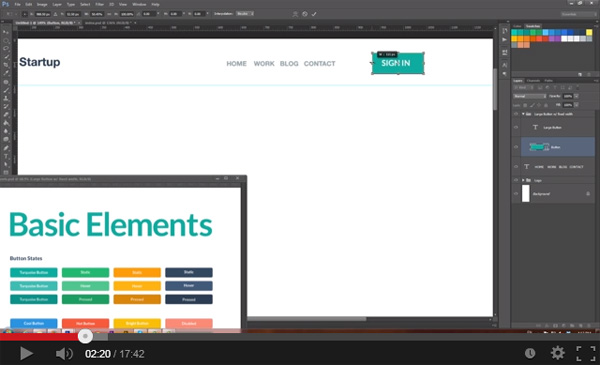Play the video
This screenshot has width=600, height=365.
point(26,354)
